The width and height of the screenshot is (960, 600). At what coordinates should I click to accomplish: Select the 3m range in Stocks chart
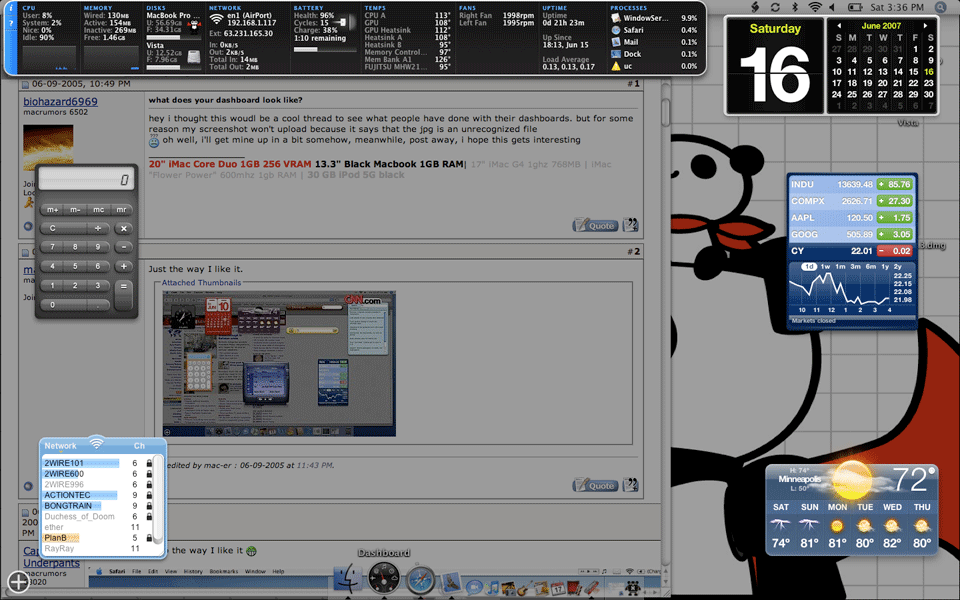(855, 266)
